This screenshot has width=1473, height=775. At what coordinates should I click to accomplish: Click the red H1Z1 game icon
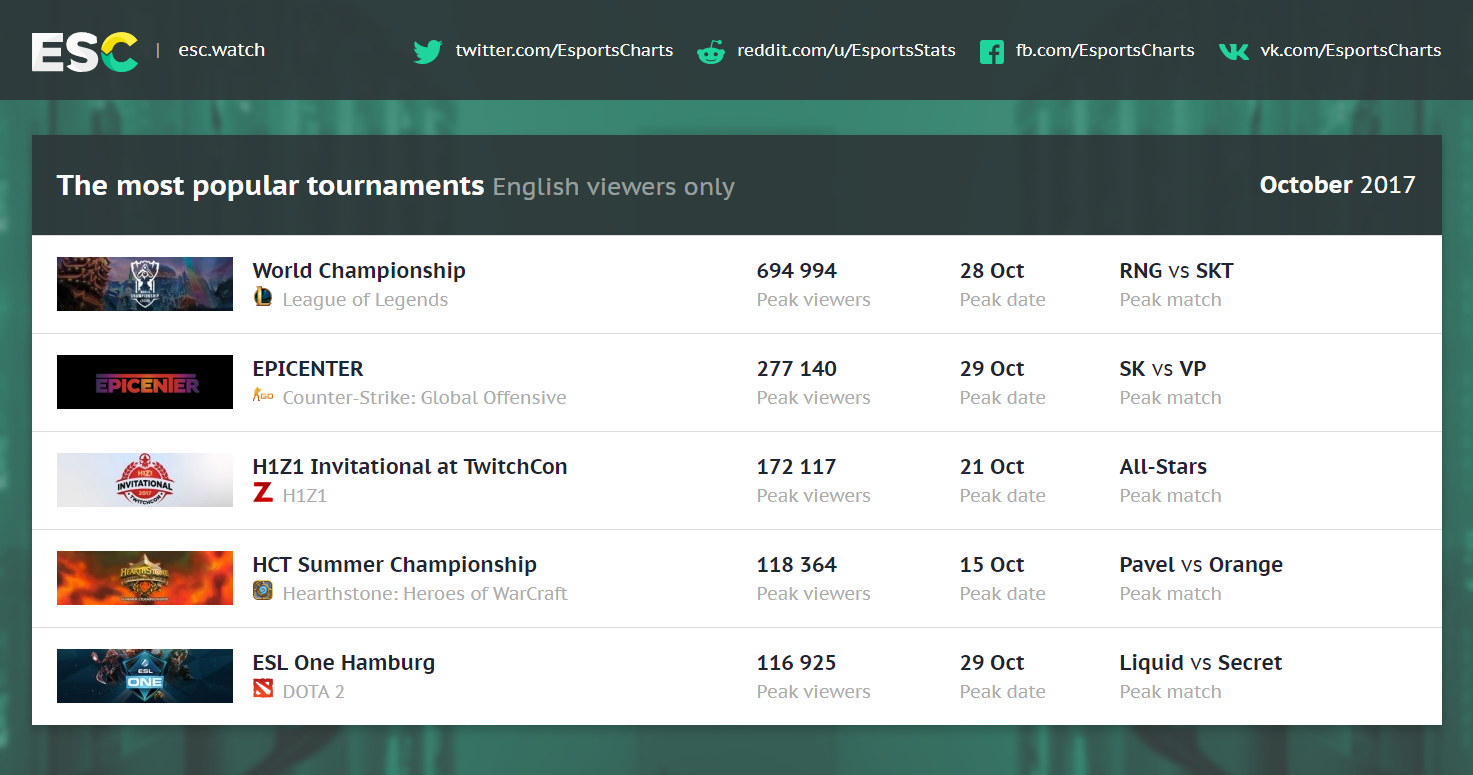(x=263, y=492)
